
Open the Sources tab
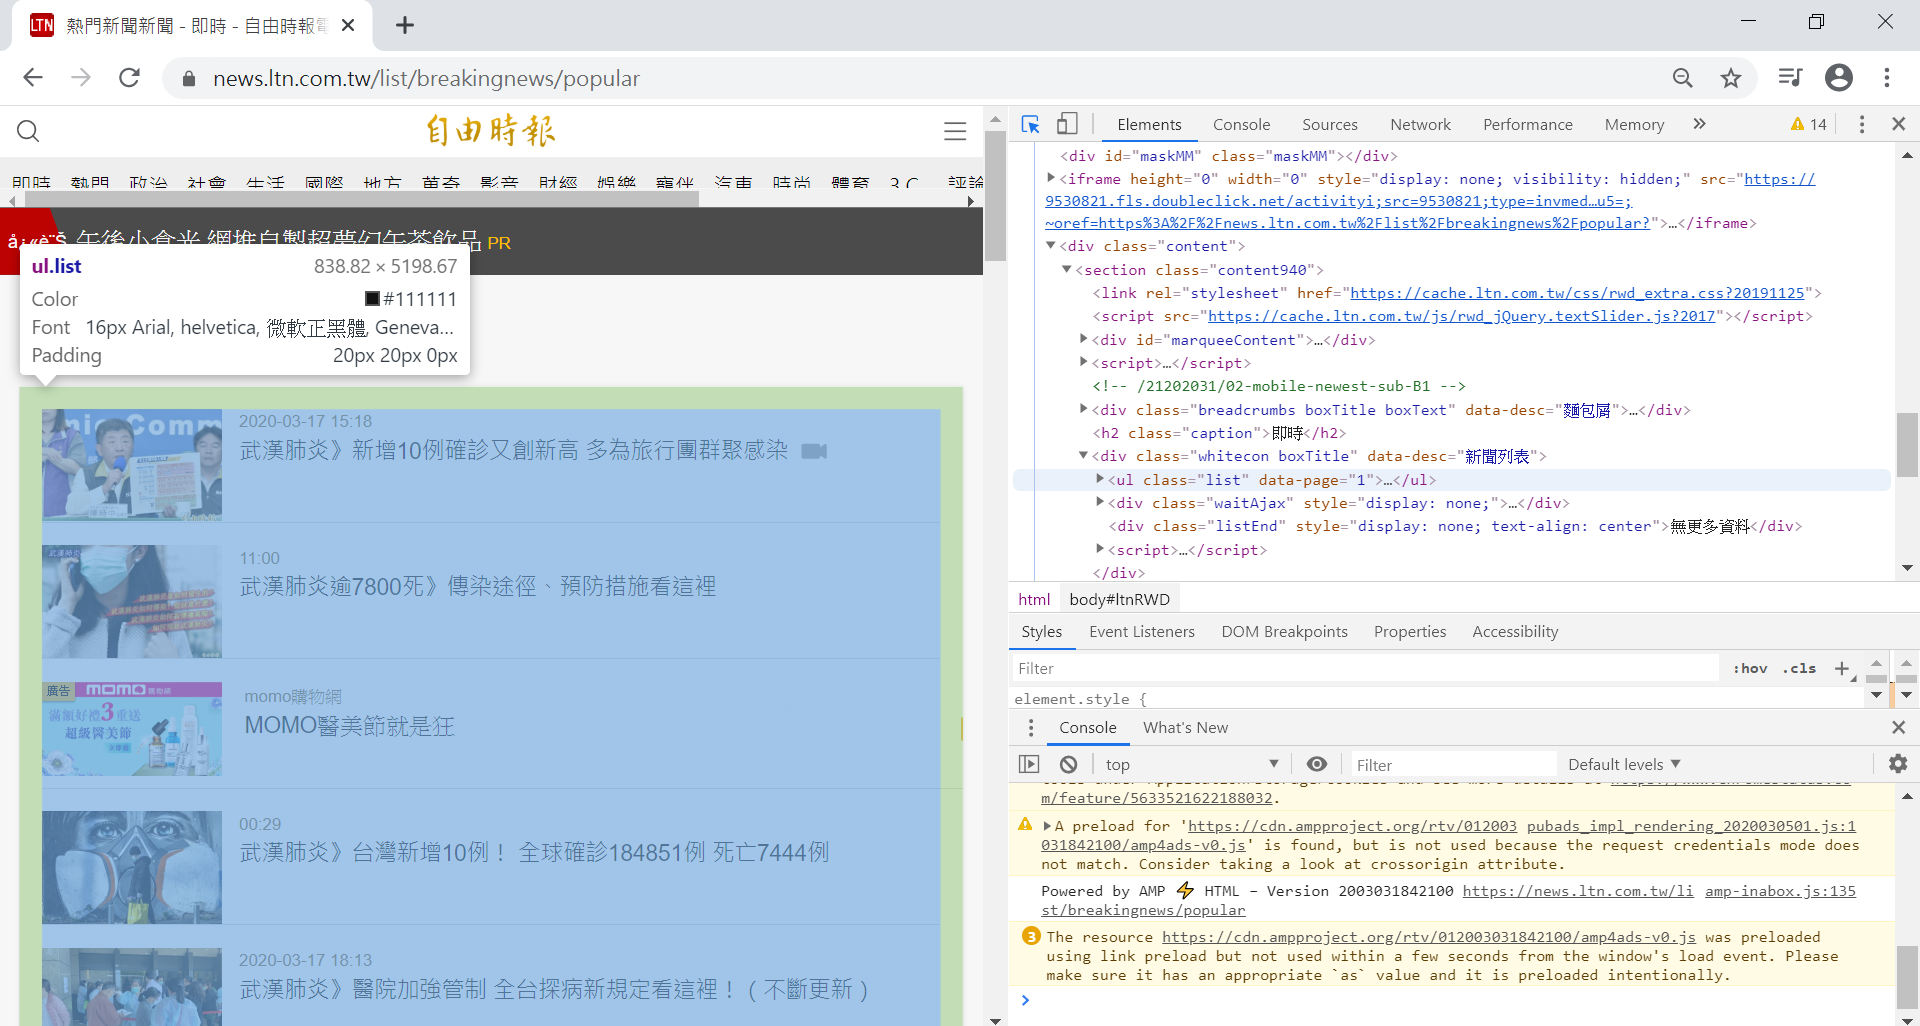(1329, 124)
